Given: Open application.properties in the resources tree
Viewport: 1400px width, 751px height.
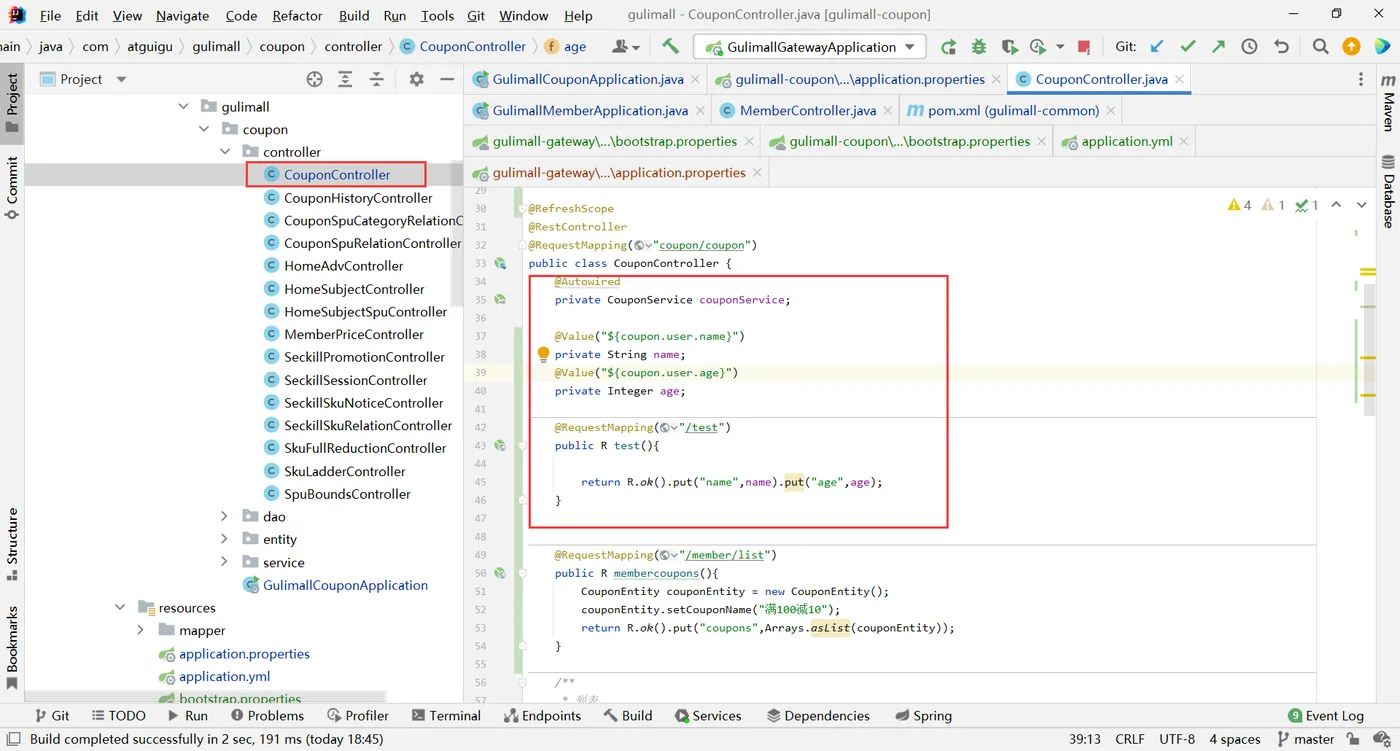Looking at the screenshot, I should click(x=244, y=653).
